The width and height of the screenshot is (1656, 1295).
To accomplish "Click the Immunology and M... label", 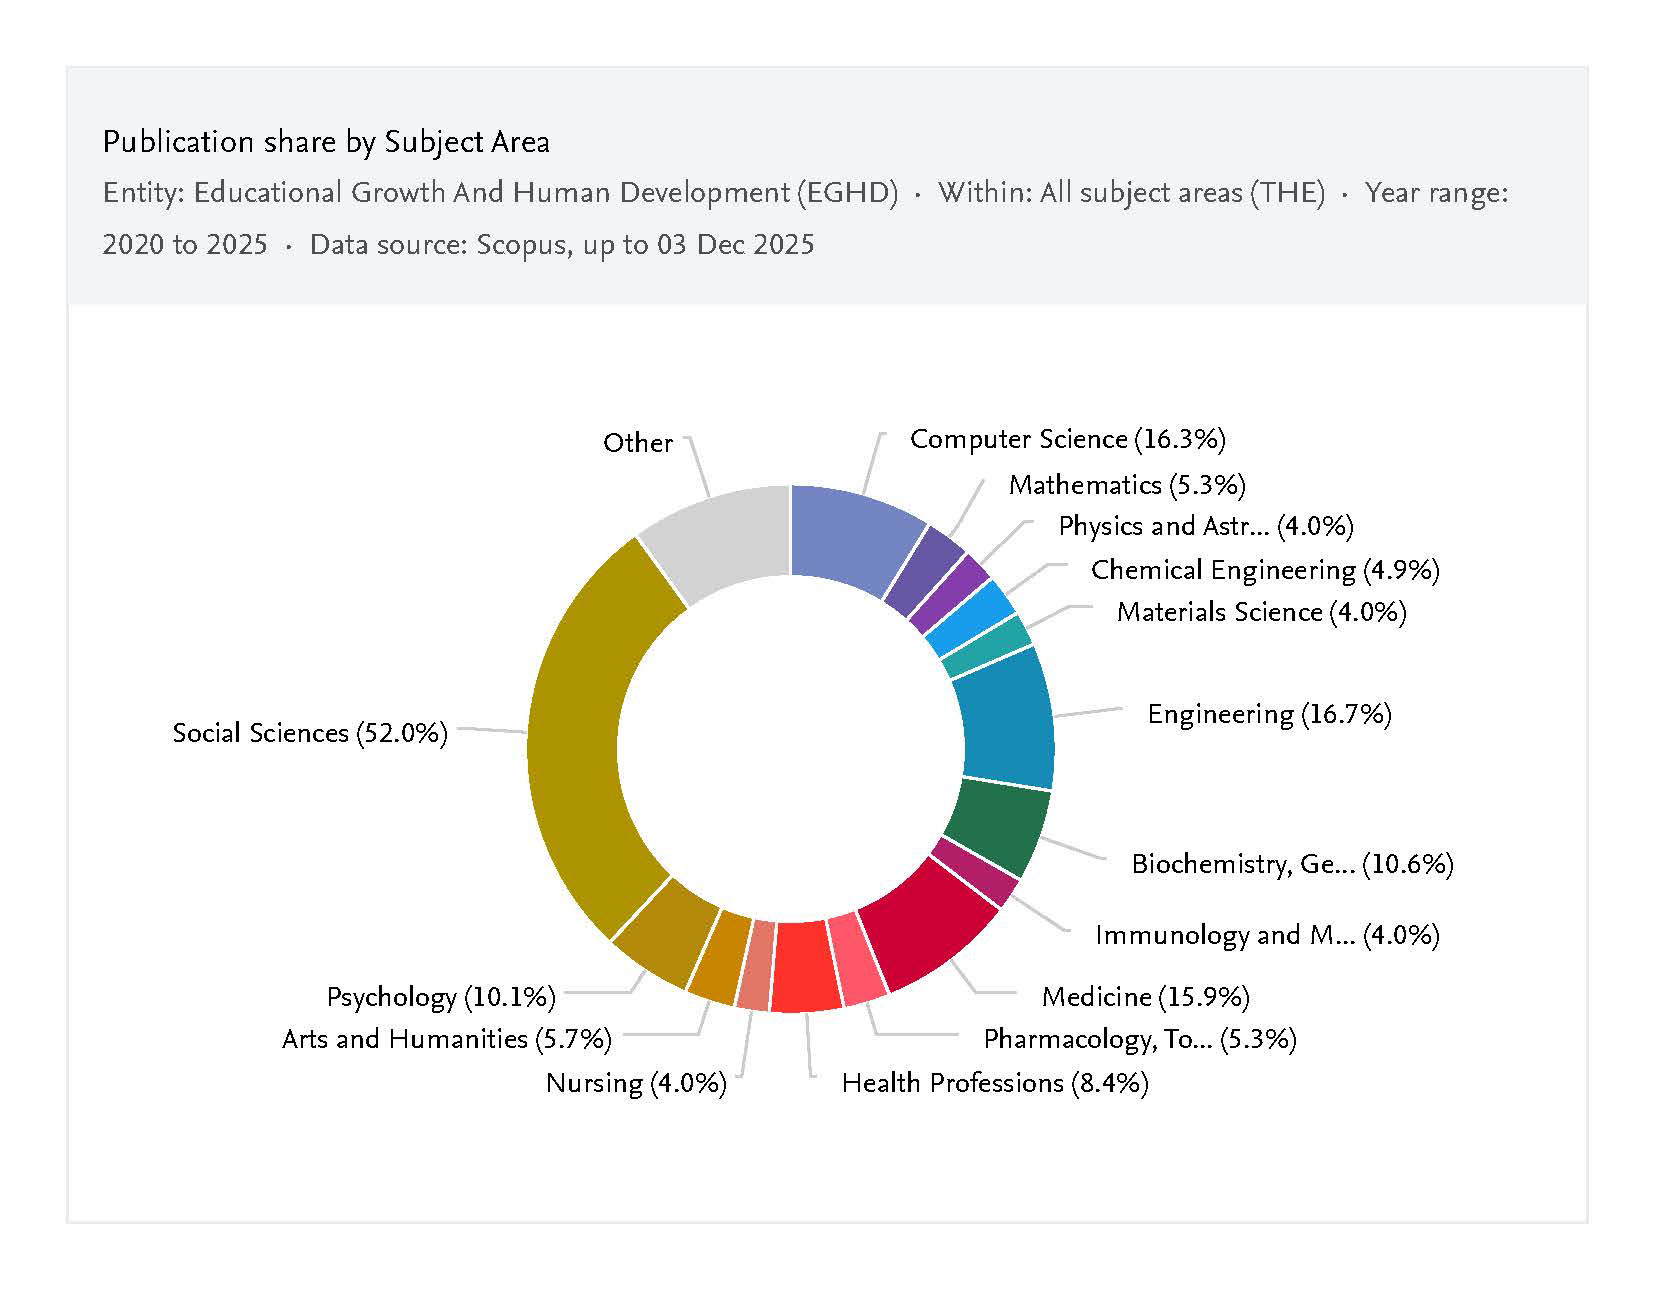I will pyautogui.click(x=1267, y=935).
